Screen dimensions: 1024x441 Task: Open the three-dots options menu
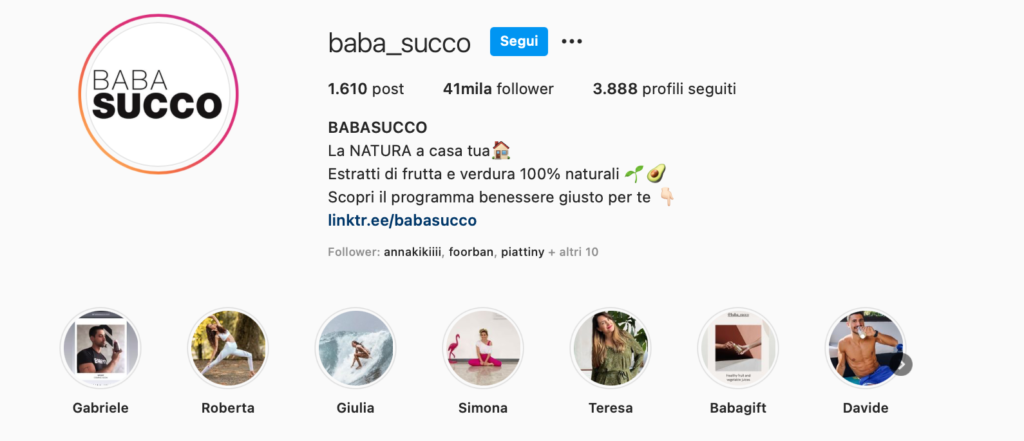click(x=571, y=42)
